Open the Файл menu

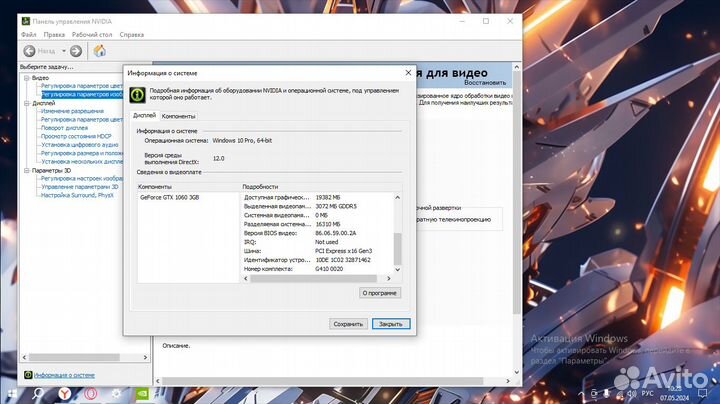tap(28, 34)
